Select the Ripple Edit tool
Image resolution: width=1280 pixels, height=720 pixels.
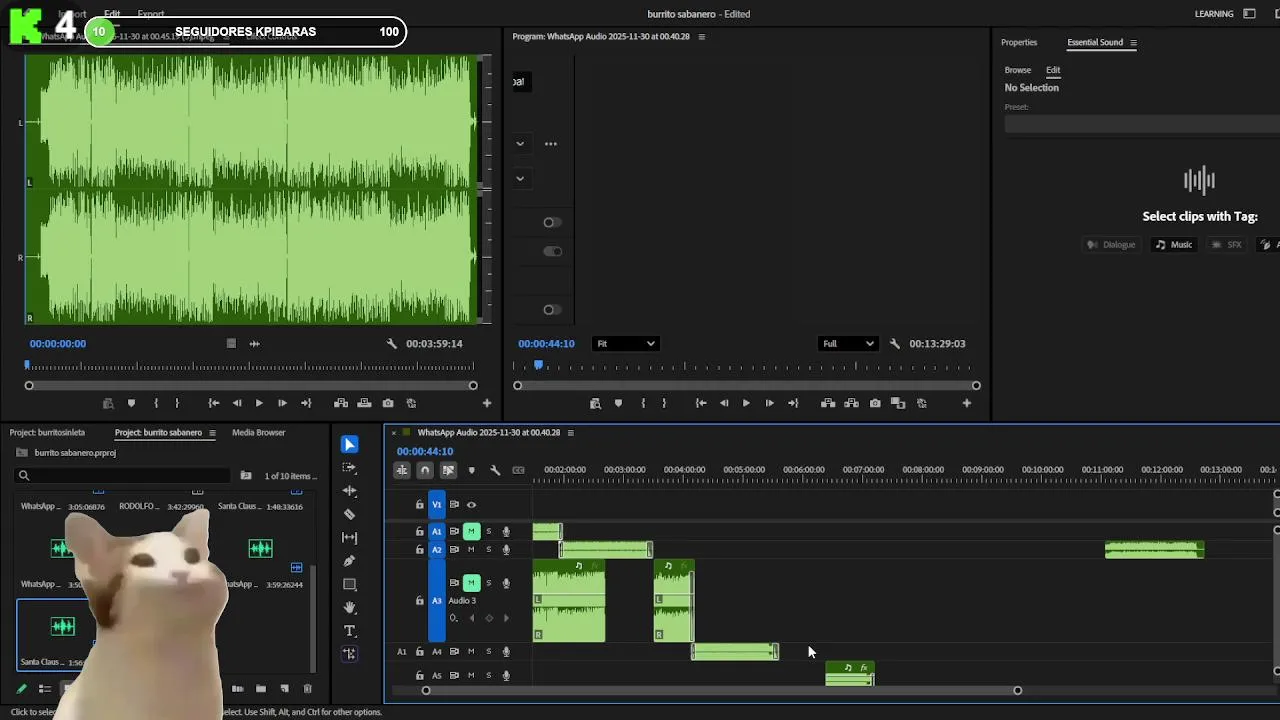point(349,491)
